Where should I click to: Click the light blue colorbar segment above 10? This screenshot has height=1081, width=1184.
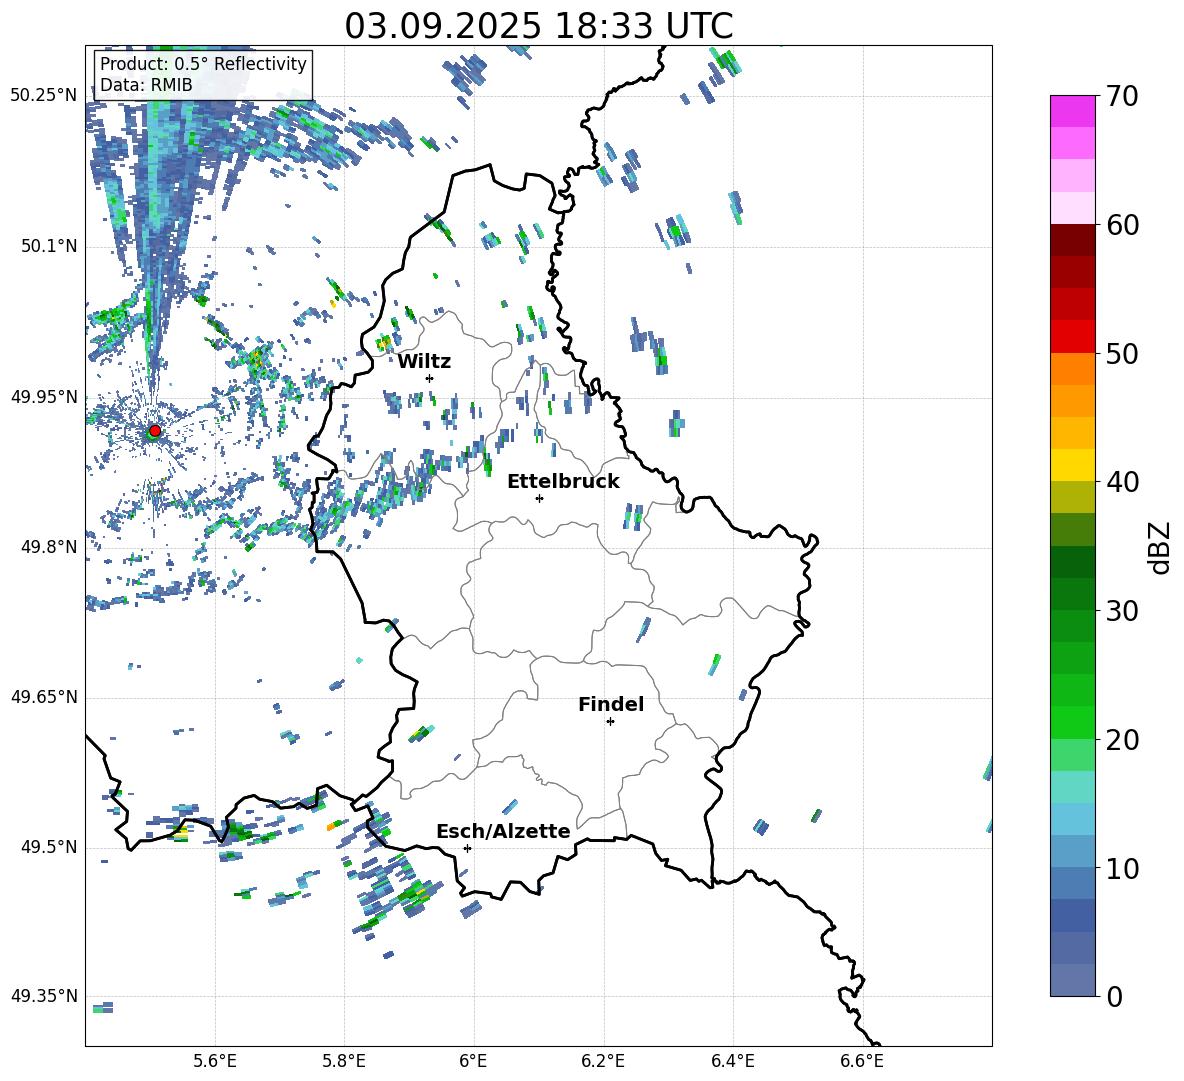coord(1072,851)
